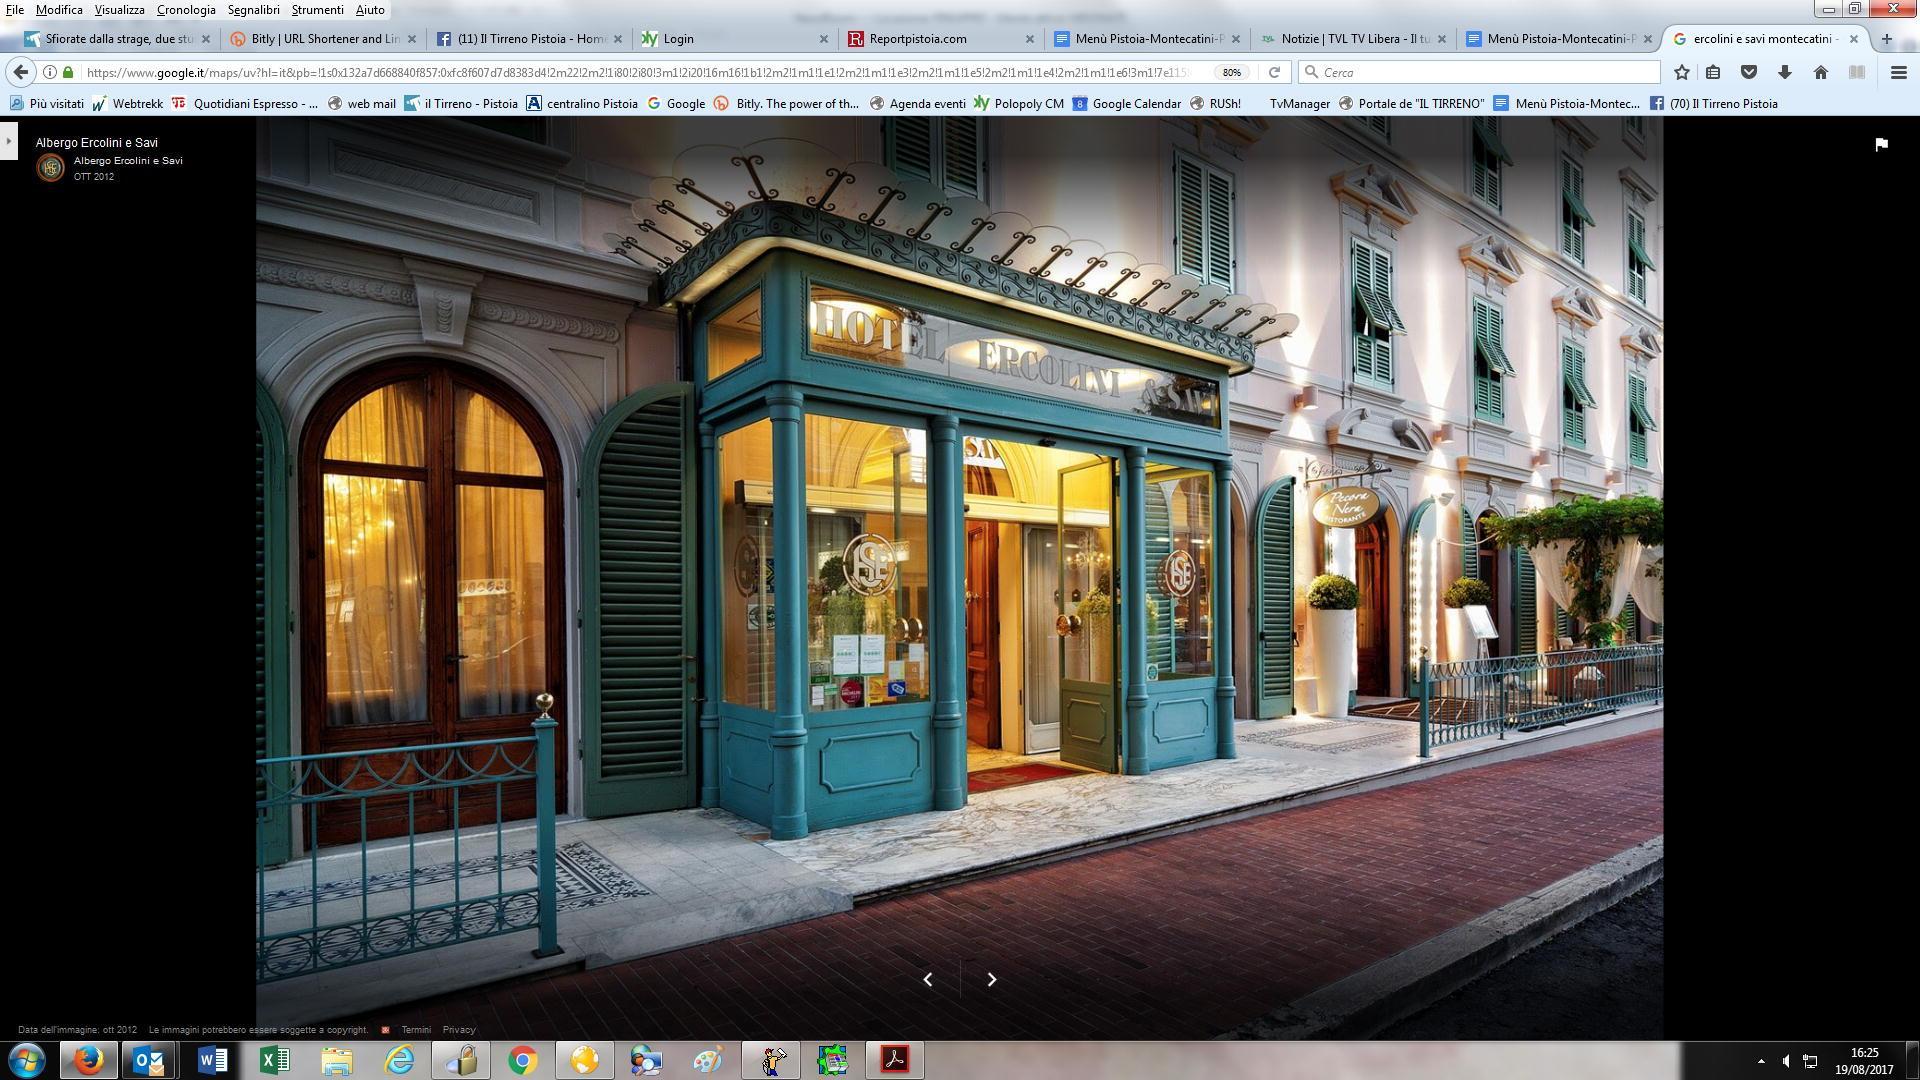
Task: Open Word from the taskbar
Action: [212, 1060]
